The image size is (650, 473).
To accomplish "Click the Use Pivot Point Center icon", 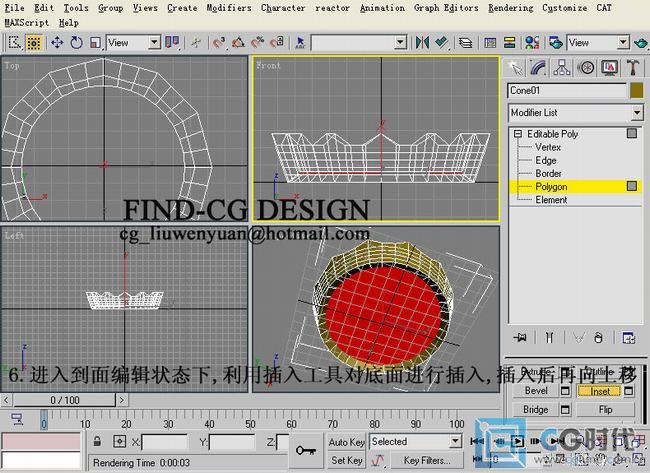I will [x=172, y=42].
